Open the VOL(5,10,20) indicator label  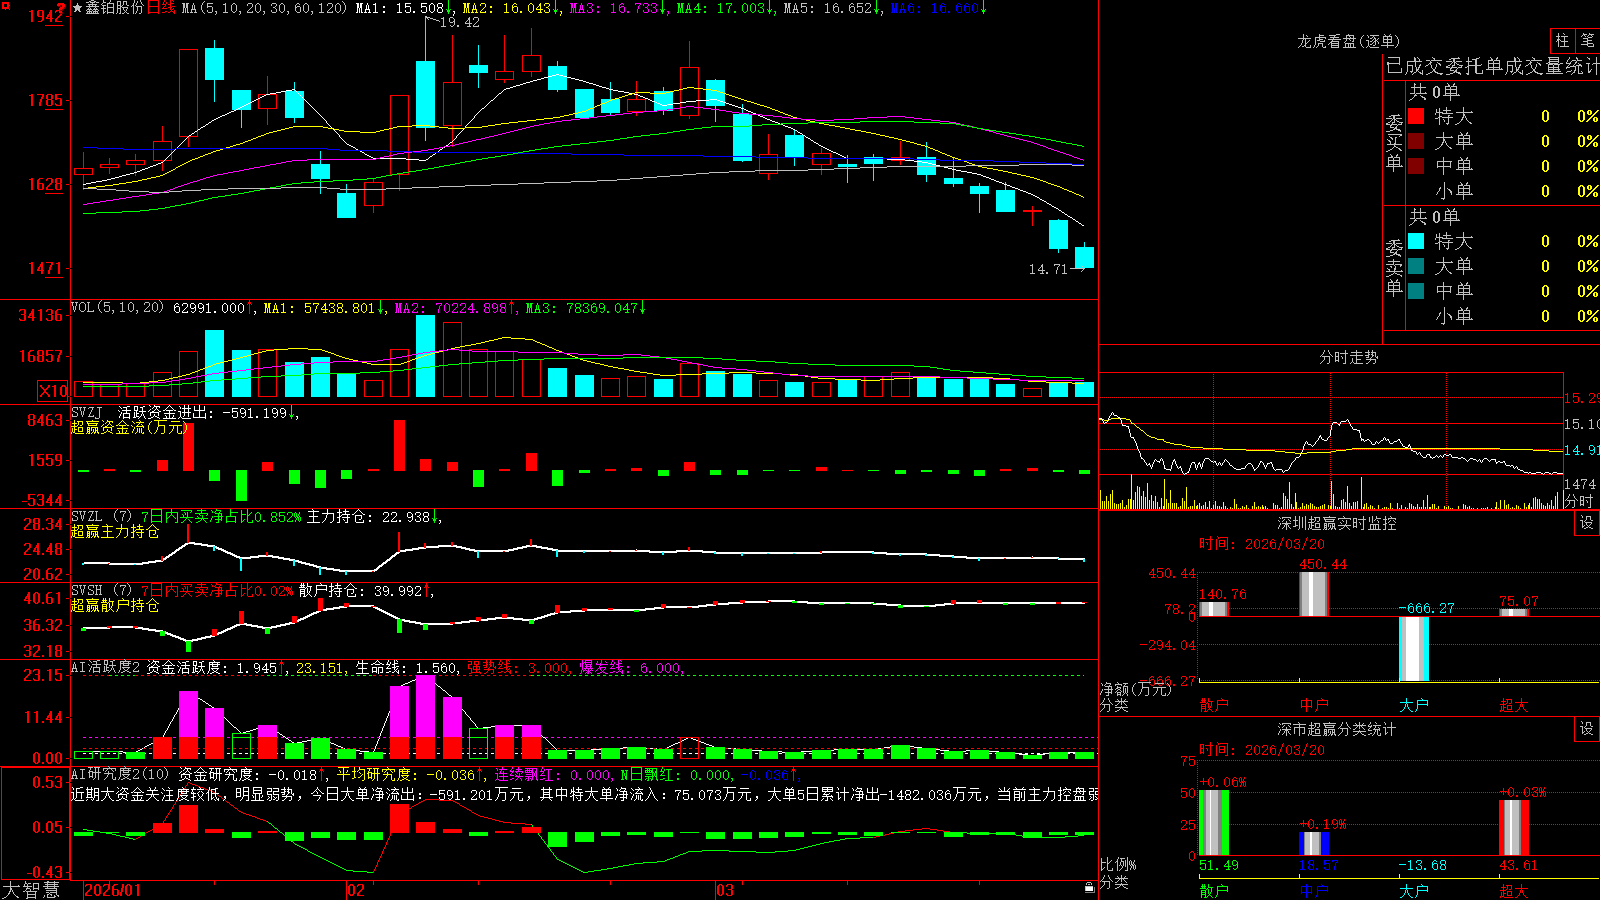[x=117, y=308]
